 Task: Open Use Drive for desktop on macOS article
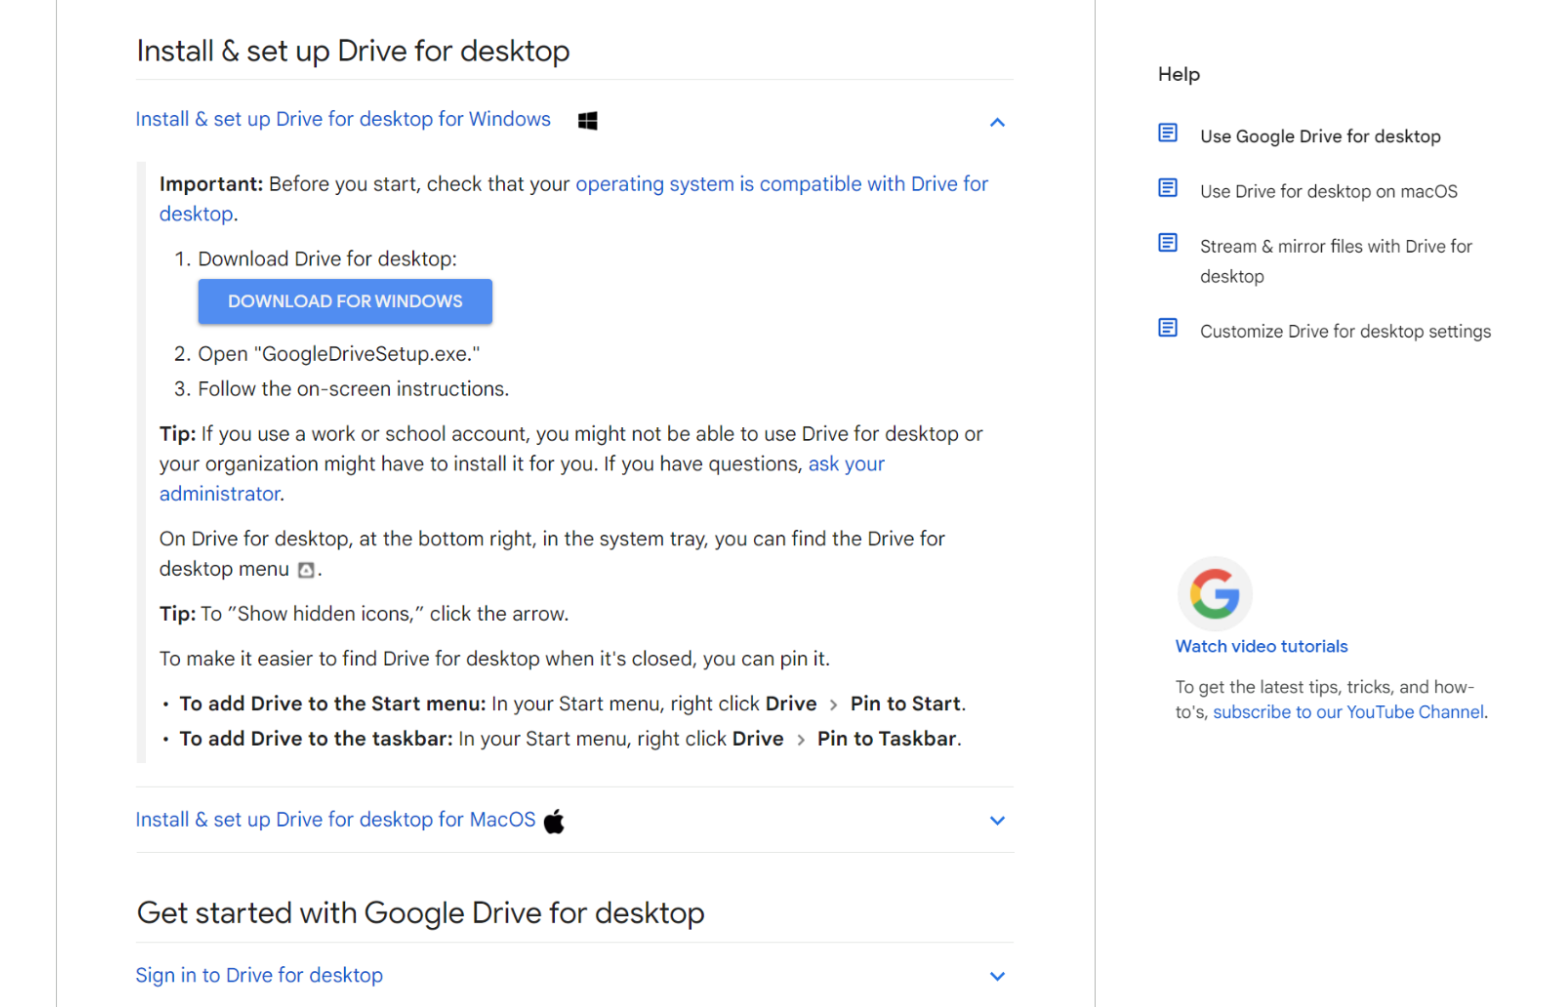pyautogui.click(x=1328, y=191)
